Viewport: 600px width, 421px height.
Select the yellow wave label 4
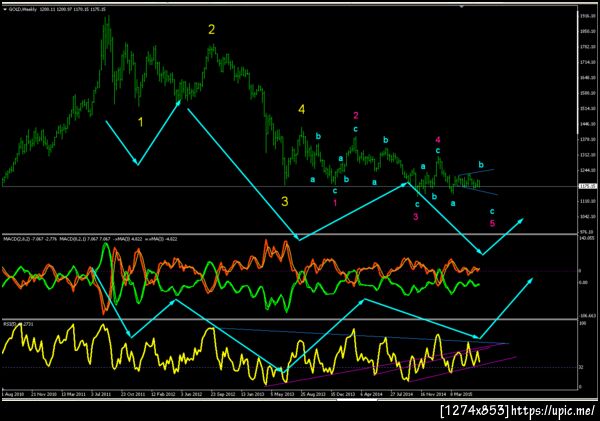point(302,109)
